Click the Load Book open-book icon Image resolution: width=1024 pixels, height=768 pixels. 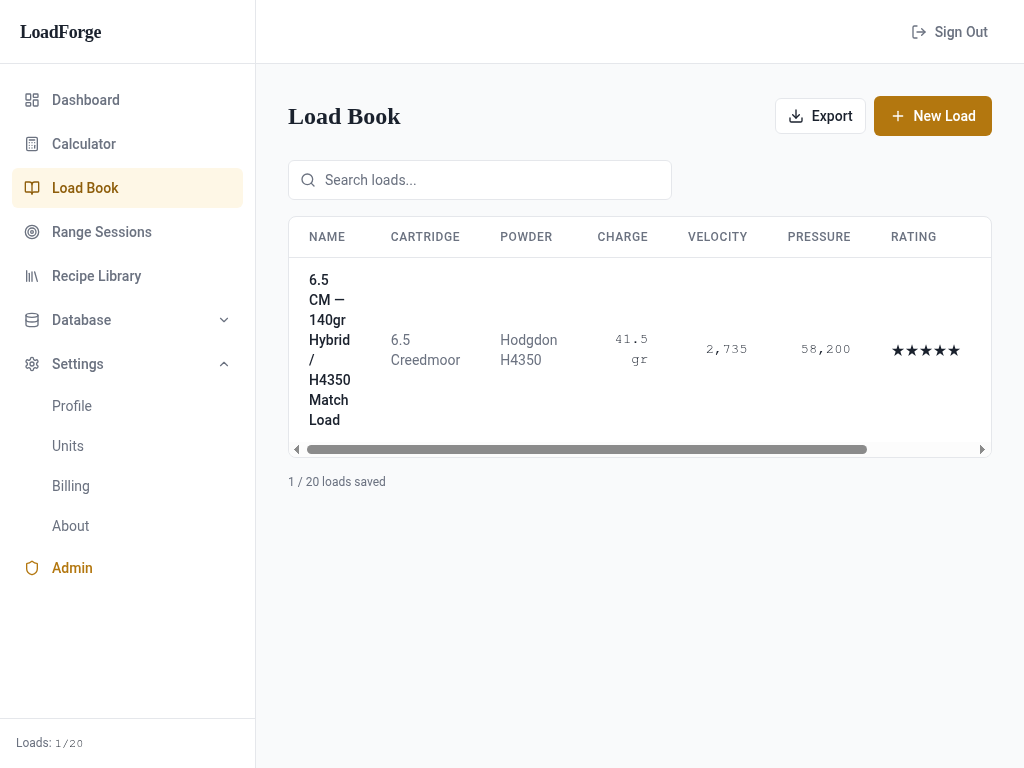32,188
